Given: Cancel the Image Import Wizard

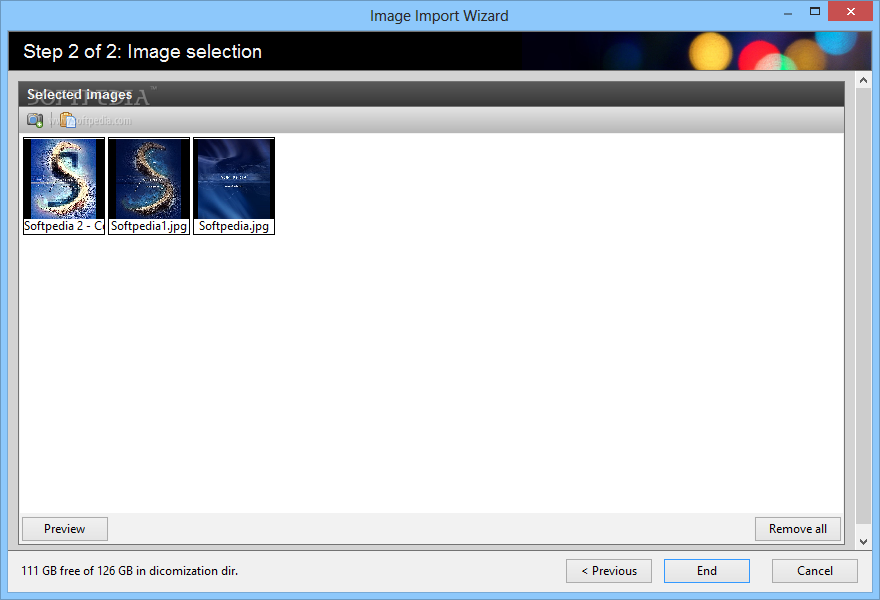Looking at the screenshot, I should click(814, 571).
